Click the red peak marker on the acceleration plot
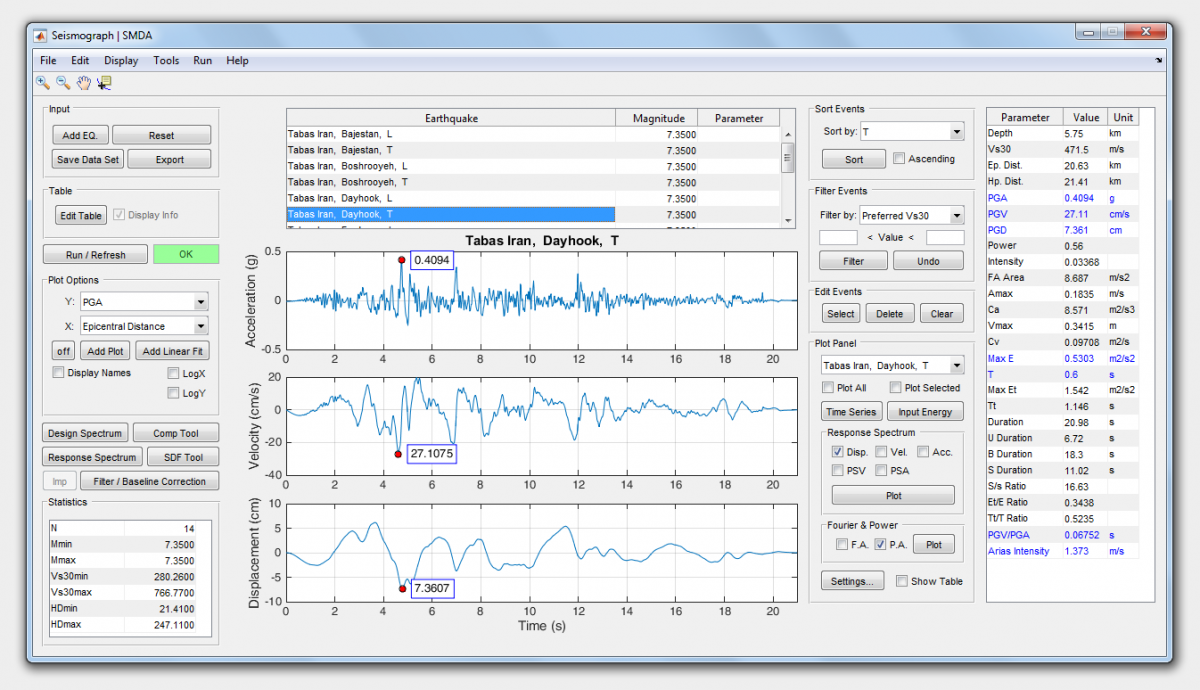 point(402,260)
